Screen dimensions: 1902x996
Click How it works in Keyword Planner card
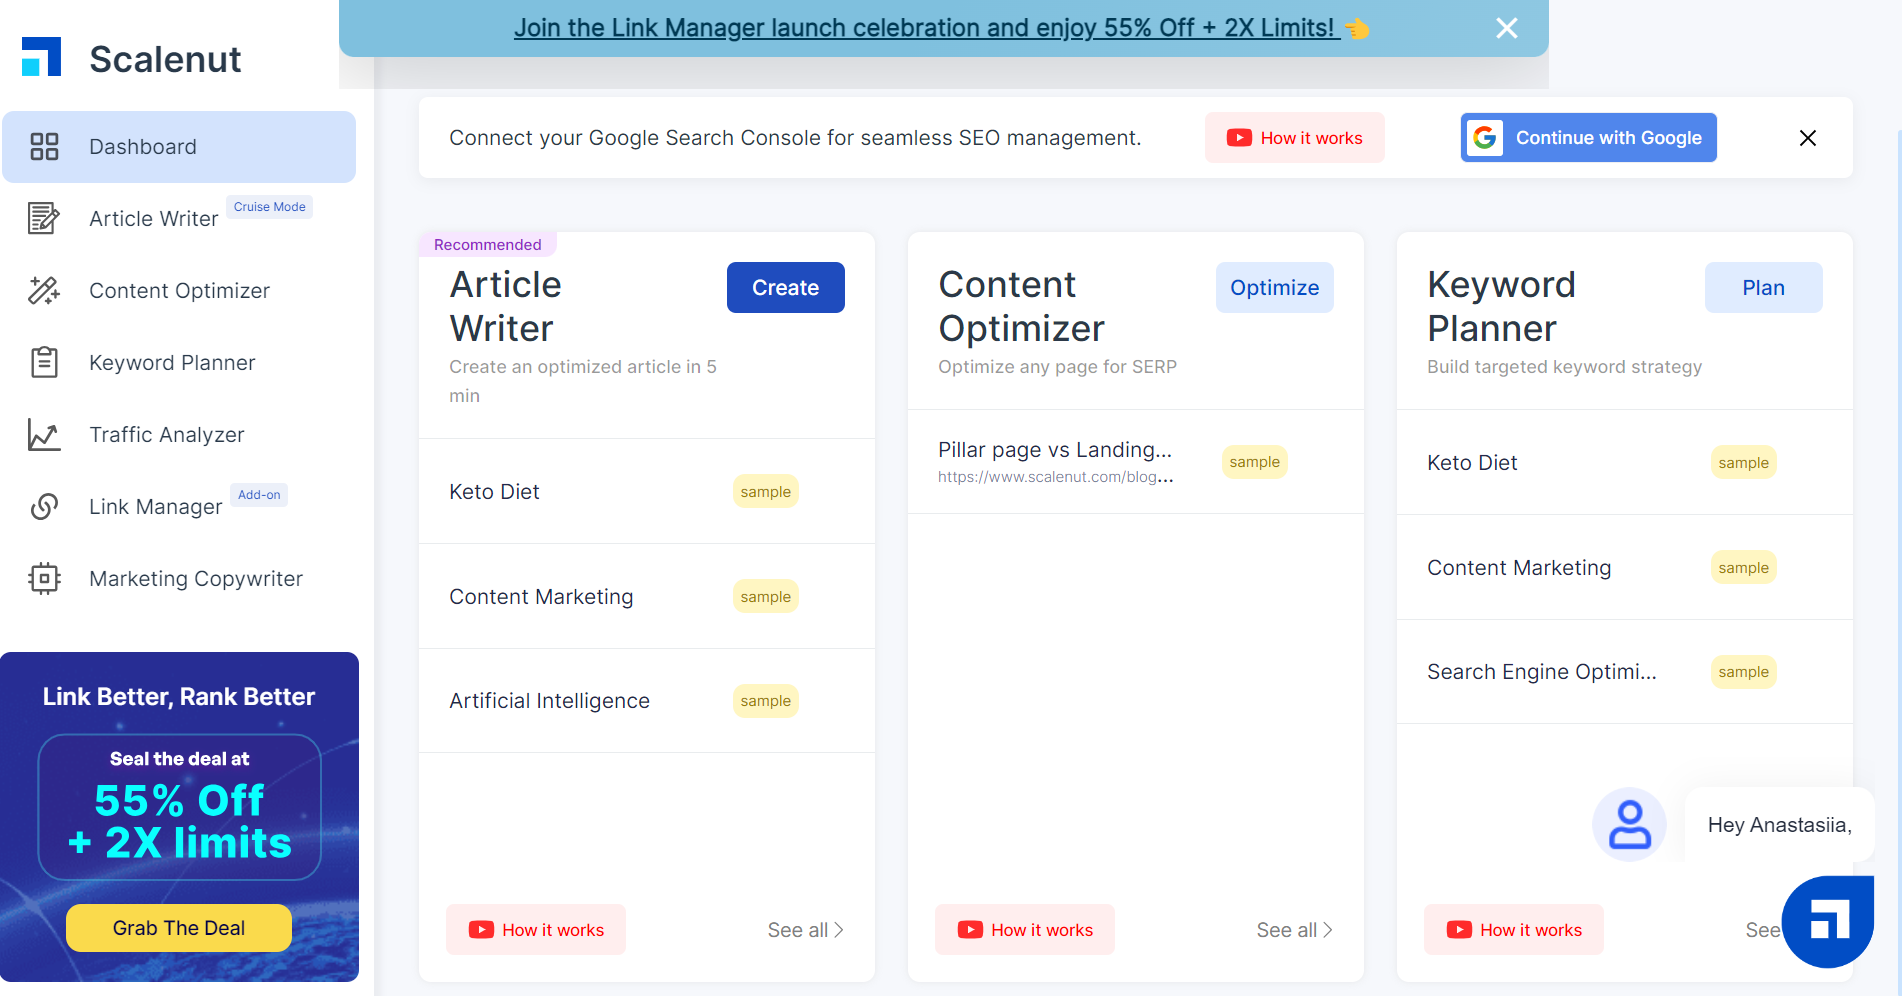[x=1514, y=930]
